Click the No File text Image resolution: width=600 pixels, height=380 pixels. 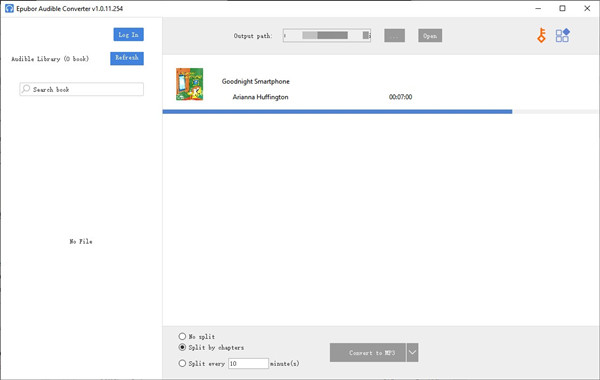(x=81, y=241)
